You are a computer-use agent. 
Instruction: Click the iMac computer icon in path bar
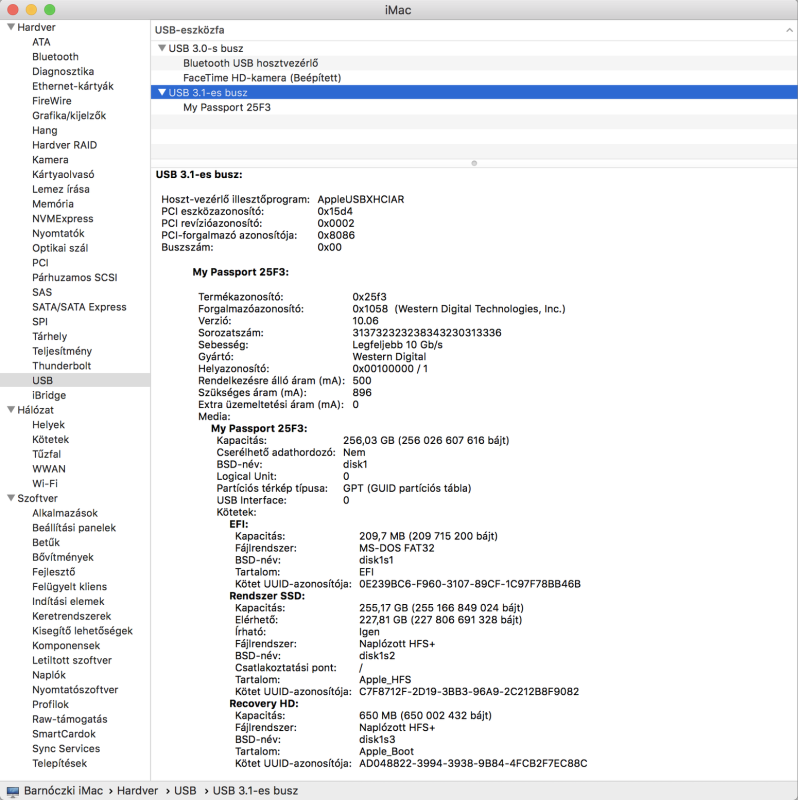(13, 791)
